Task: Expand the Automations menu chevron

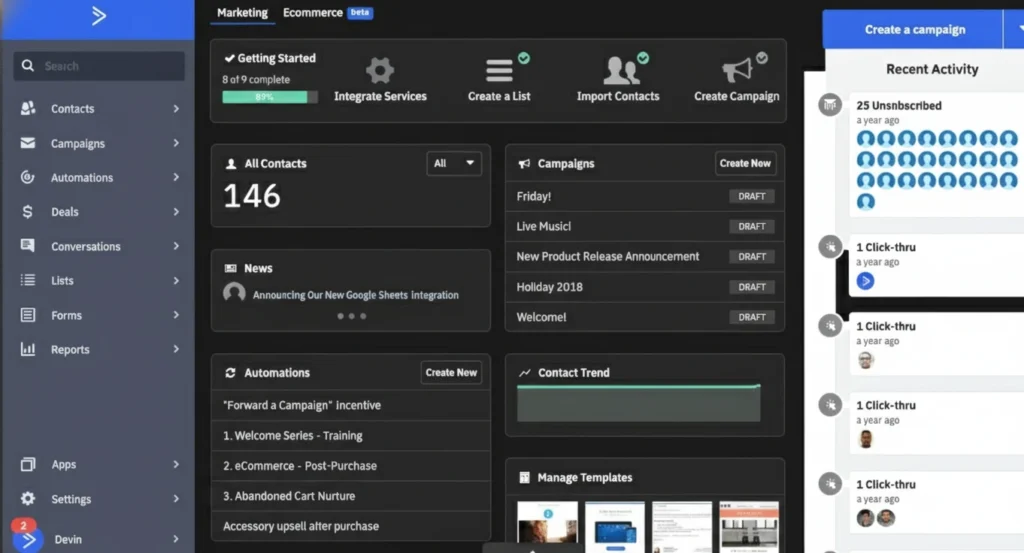Action: [176, 177]
